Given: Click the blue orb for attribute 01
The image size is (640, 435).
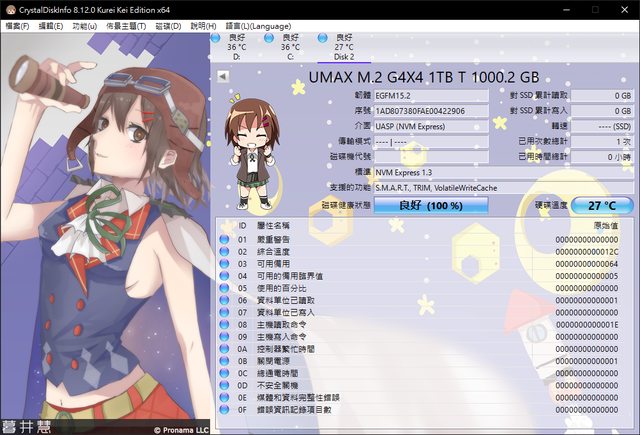Looking at the screenshot, I should [224, 240].
